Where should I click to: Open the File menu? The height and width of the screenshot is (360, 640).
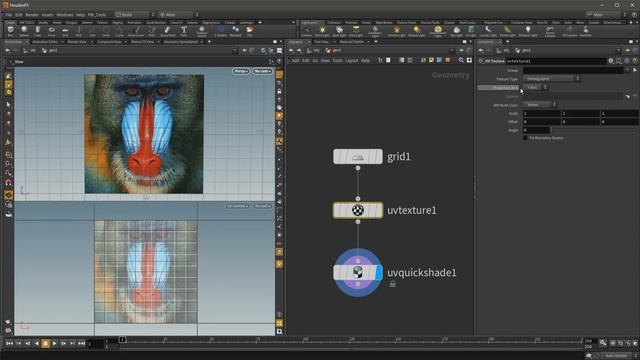(x=9, y=15)
